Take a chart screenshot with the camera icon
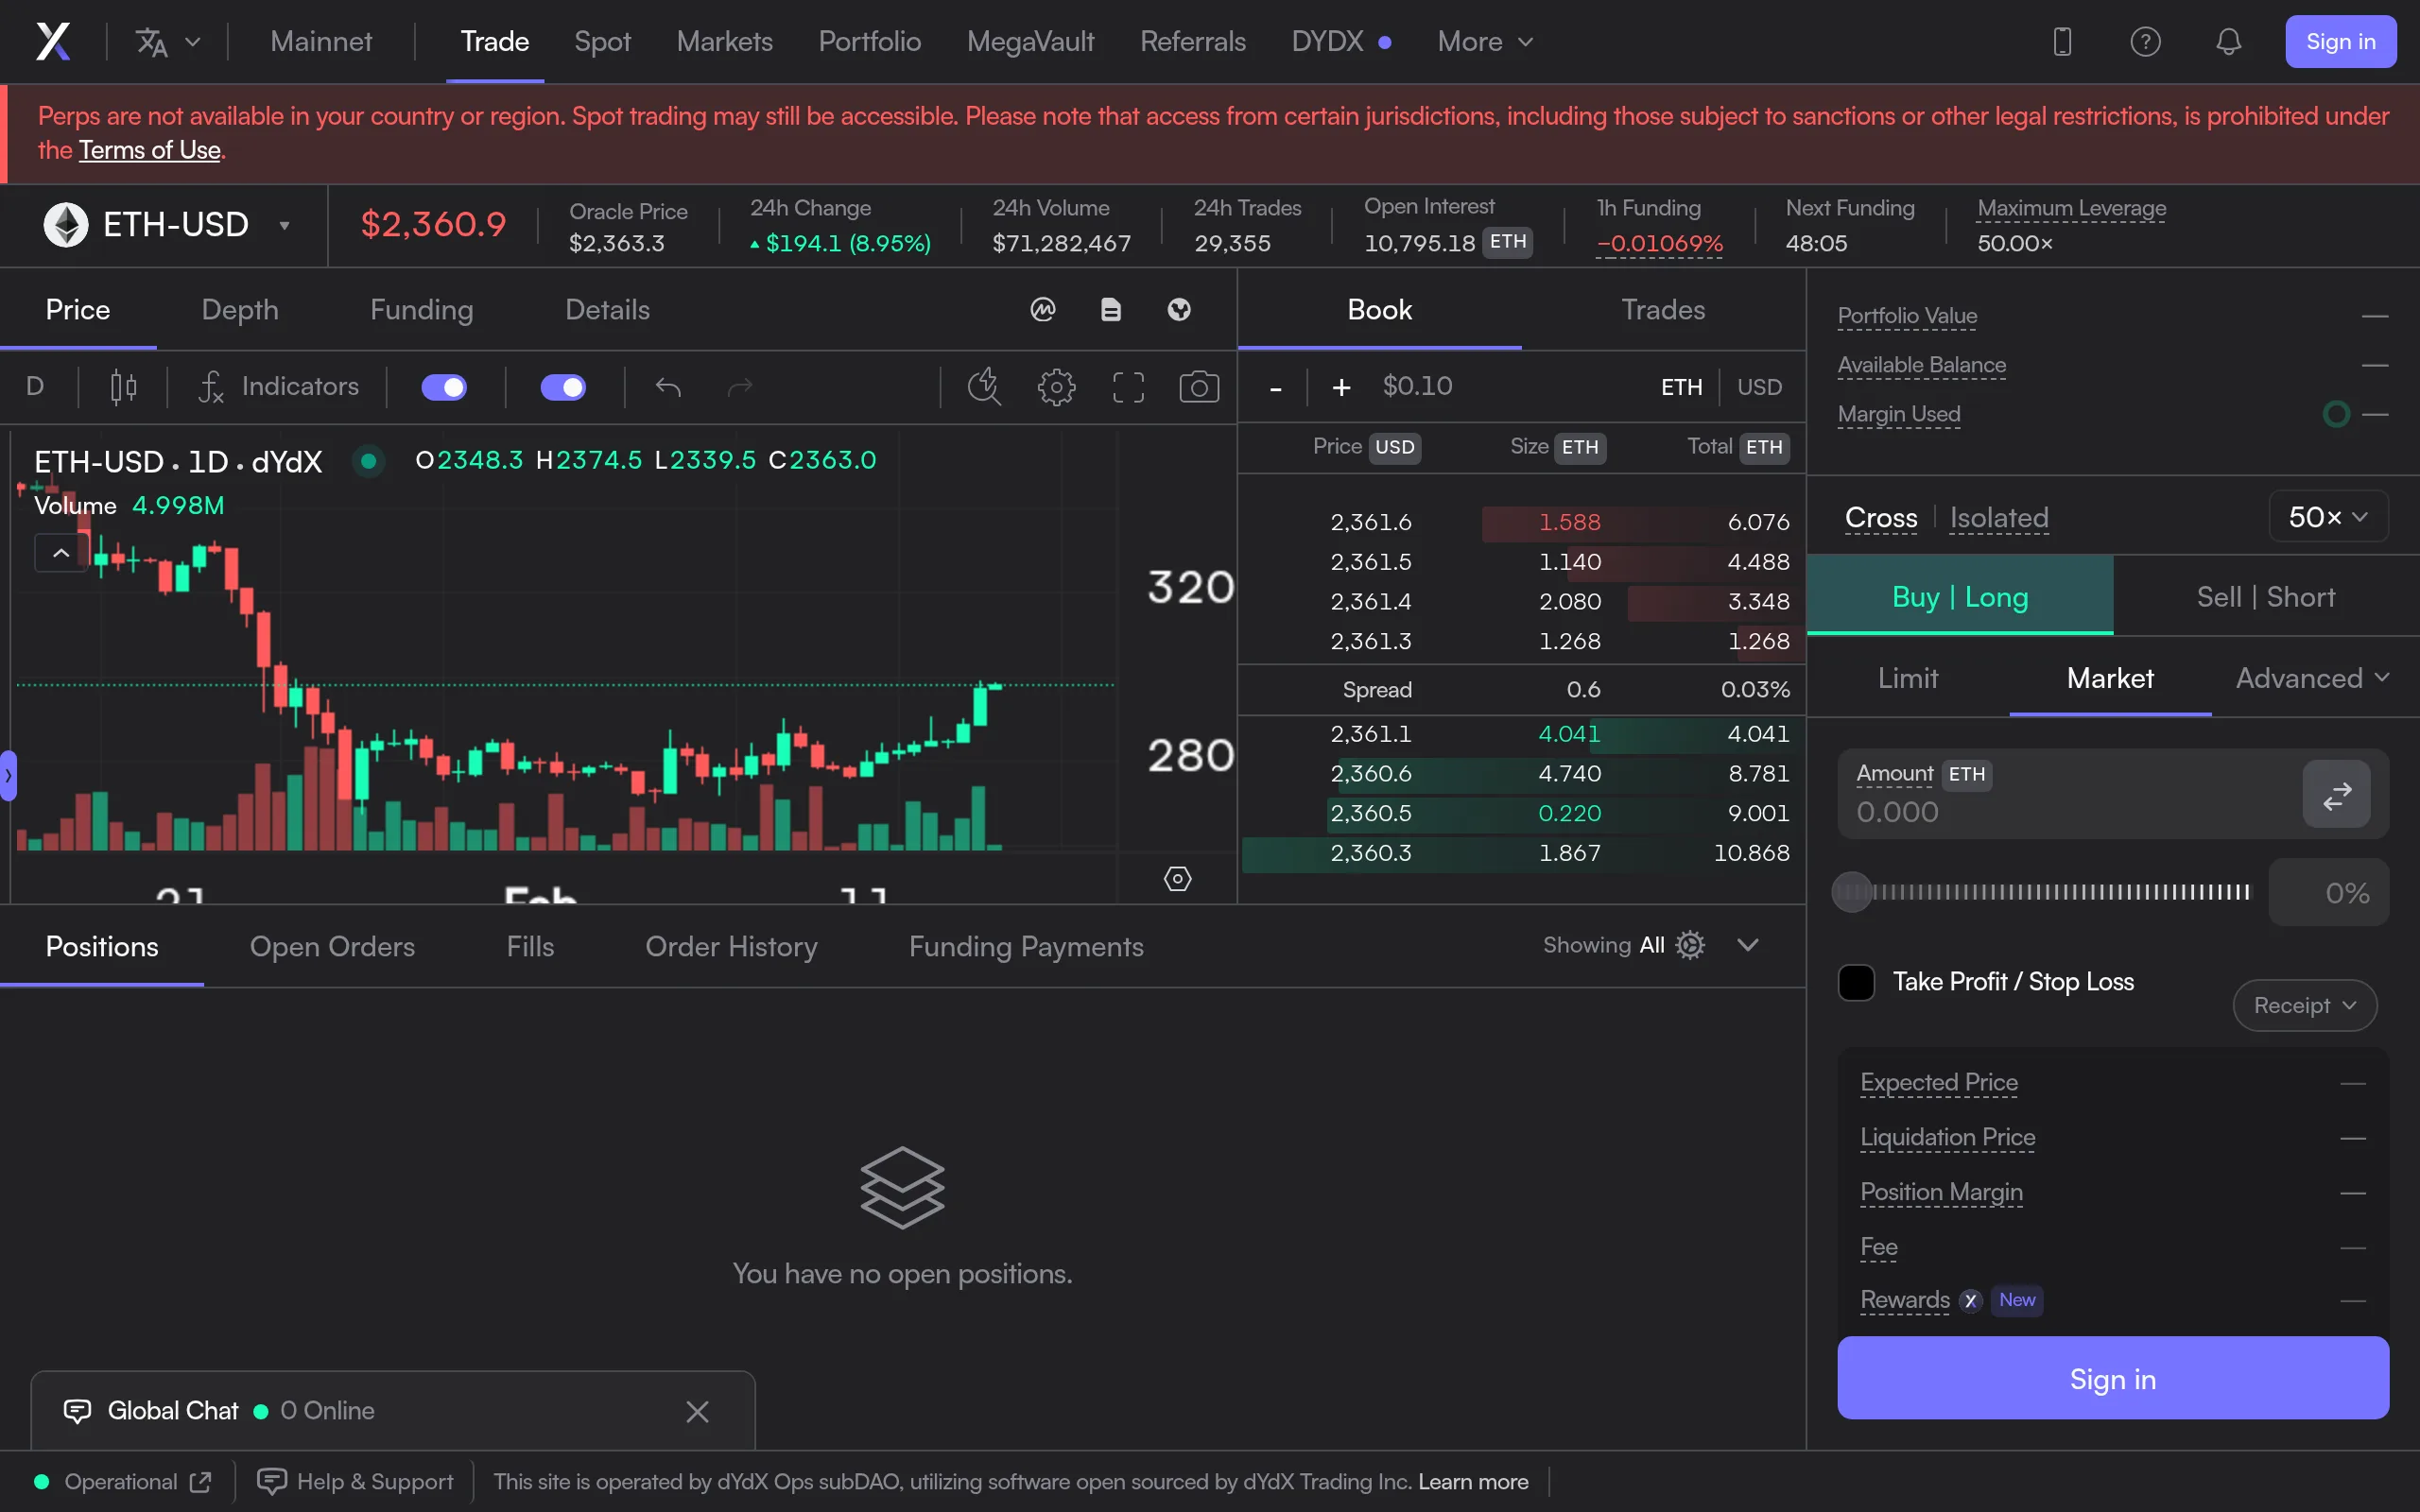The width and height of the screenshot is (2420, 1512). click(1198, 387)
